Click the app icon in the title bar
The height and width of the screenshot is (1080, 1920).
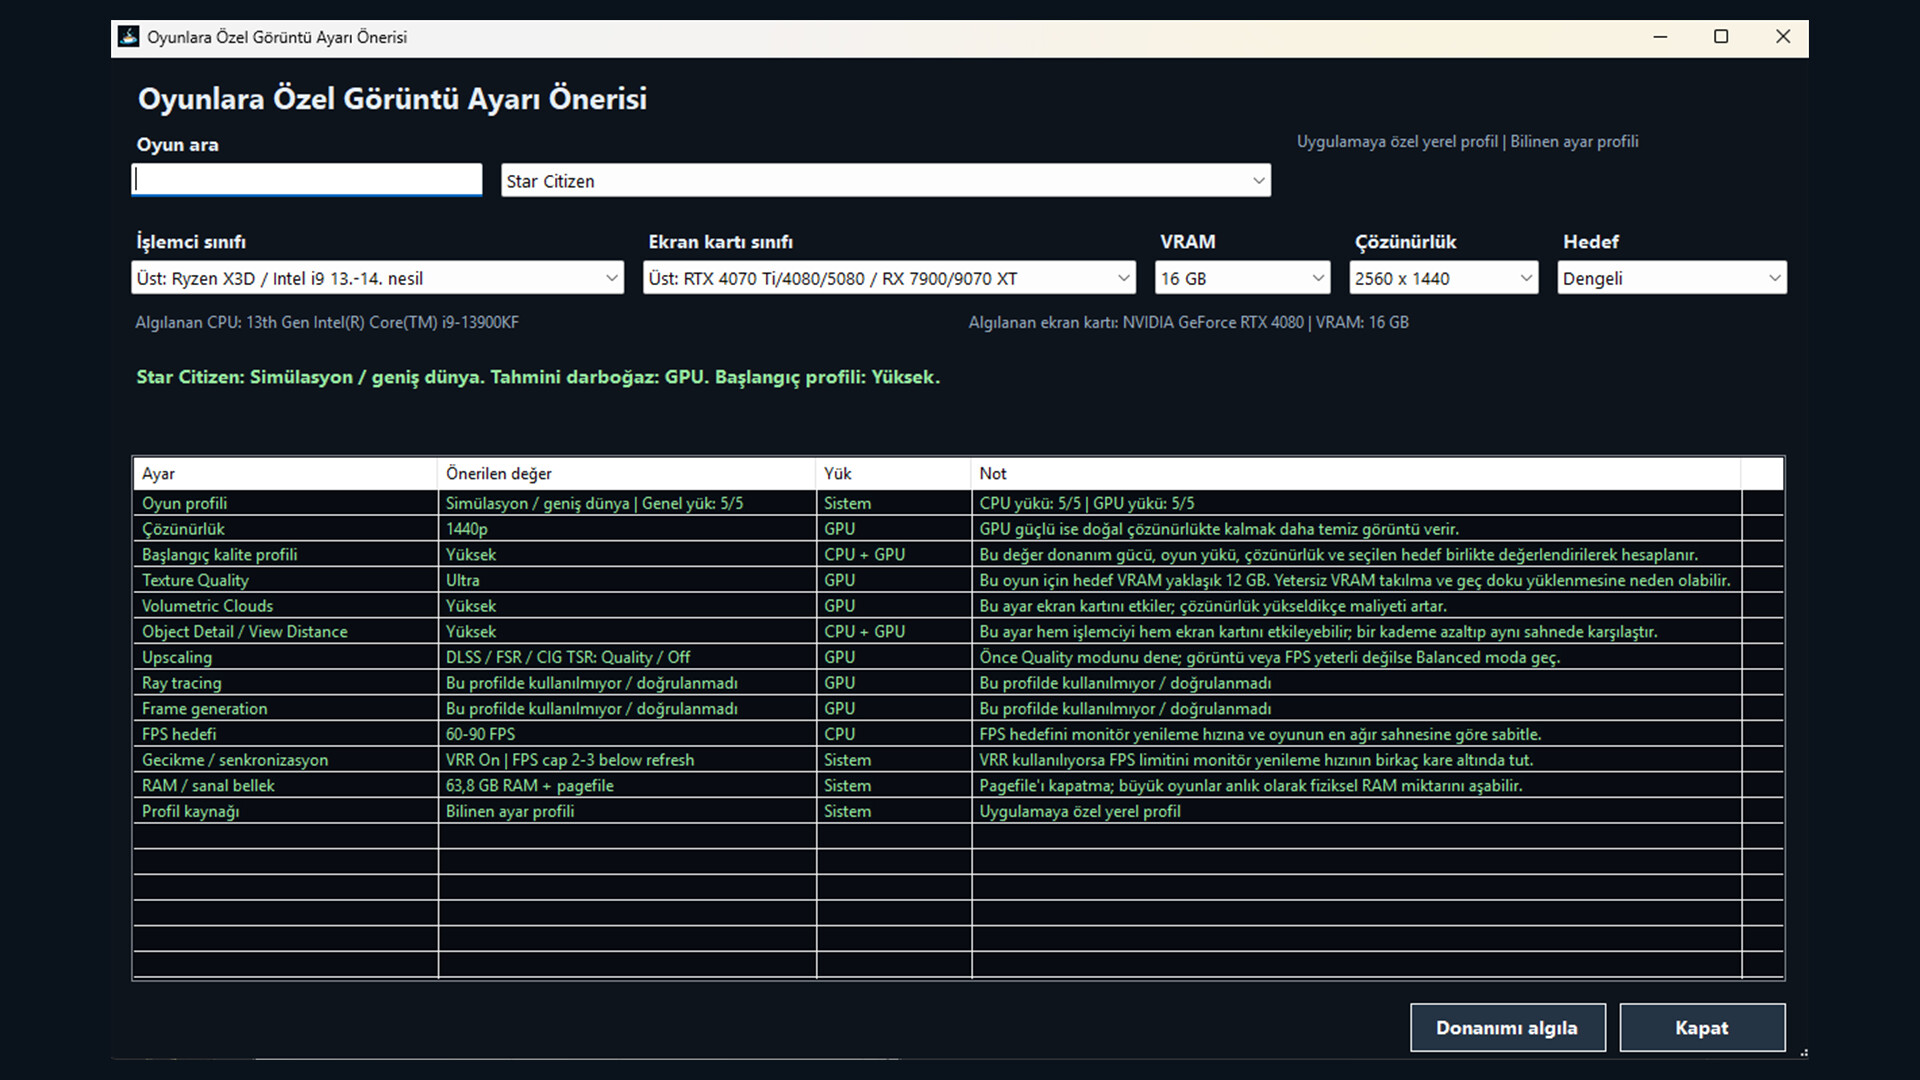[x=128, y=37]
